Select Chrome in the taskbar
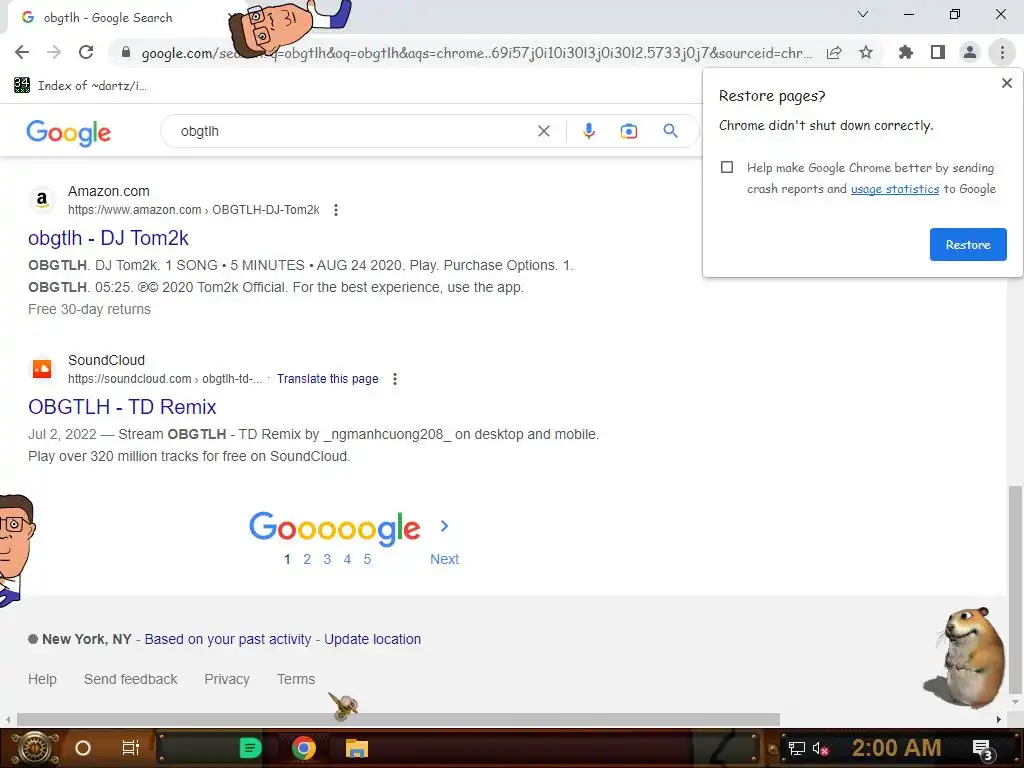 (x=304, y=748)
